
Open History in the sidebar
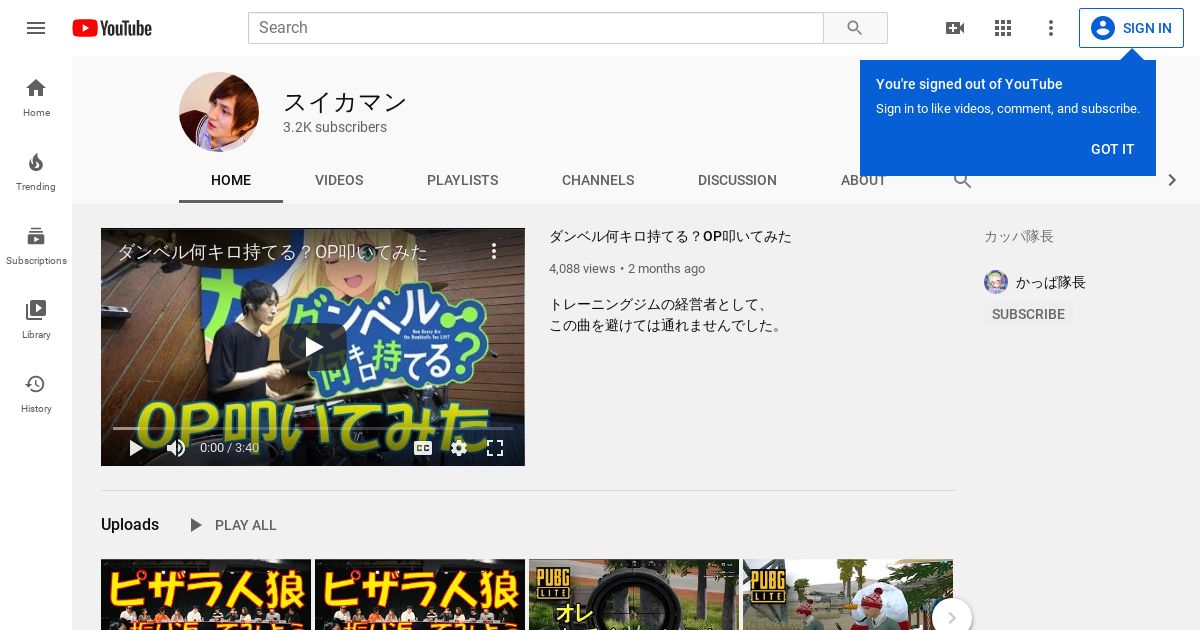click(x=36, y=393)
